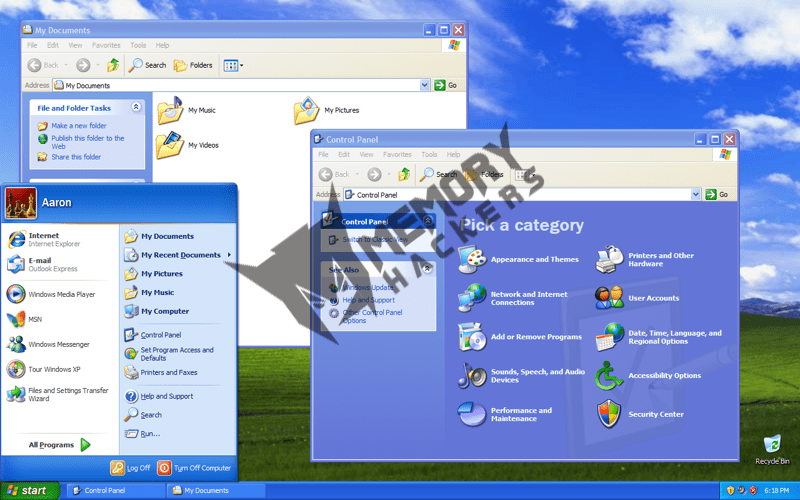The width and height of the screenshot is (800, 500).
Task: Click the Control Panel address field
Action: 522,194
